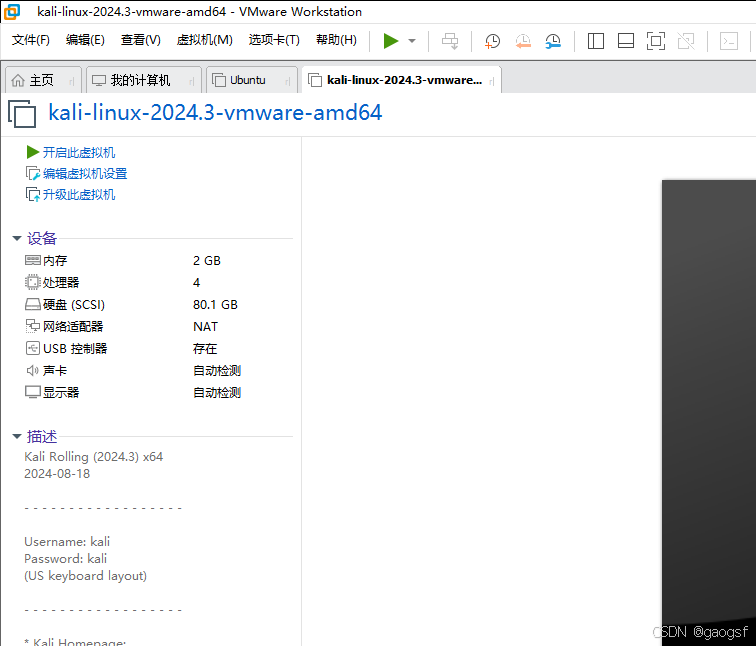Click the sound card speaker icon
This screenshot has width=756, height=646.
[x=33, y=370]
